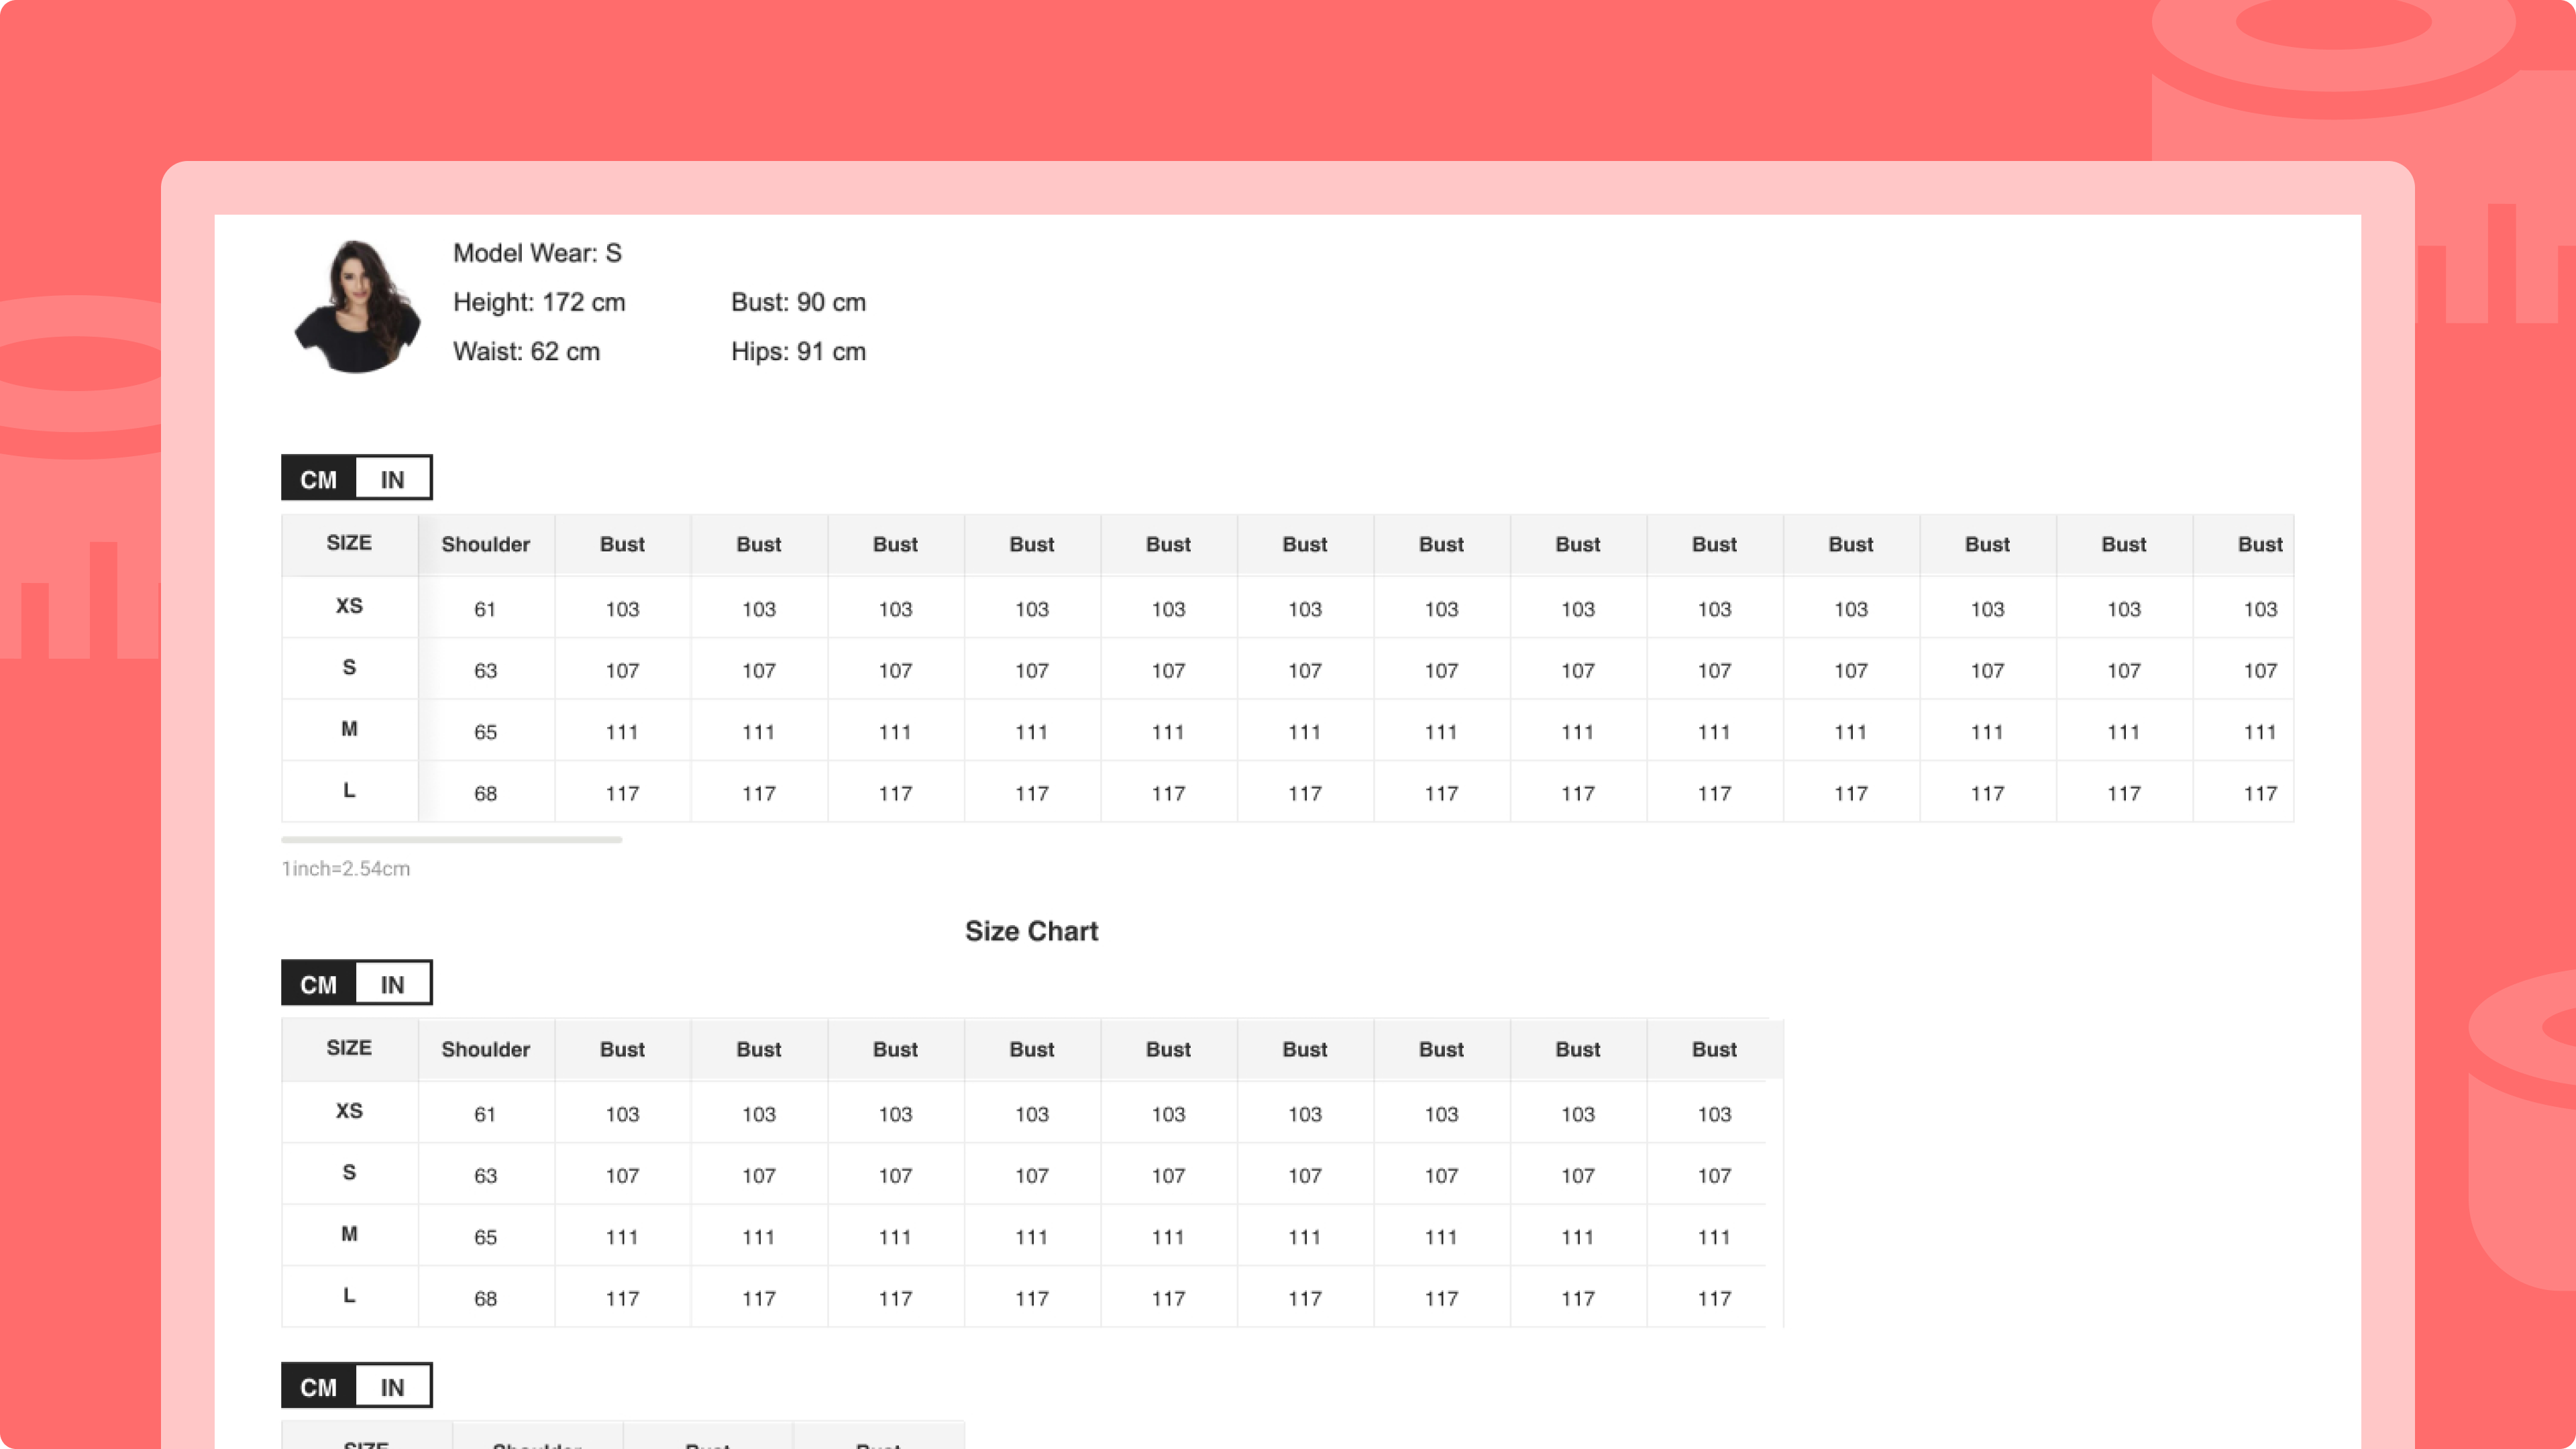2576x1449 pixels.
Task: Select CM on the first unit toggle
Action: [319, 479]
